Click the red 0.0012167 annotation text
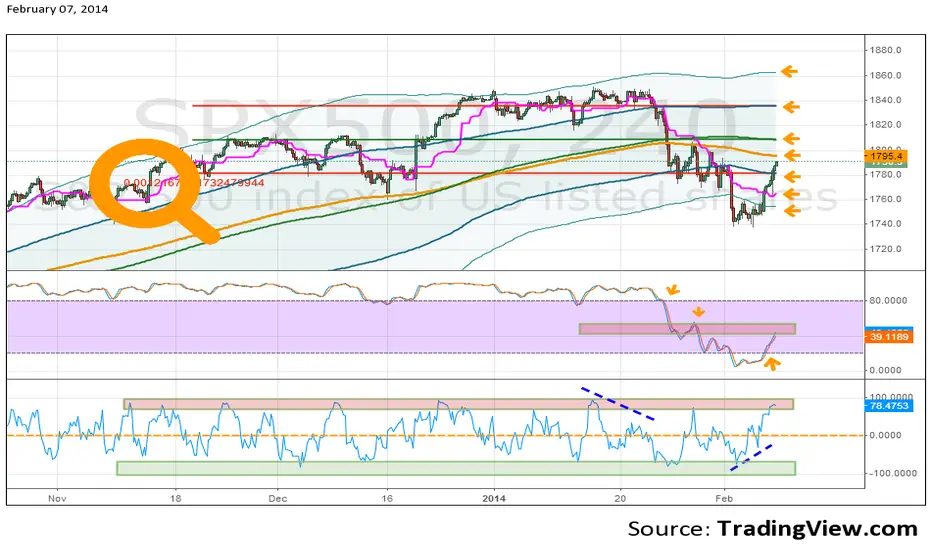This screenshot has height=550, width=932. pos(194,183)
